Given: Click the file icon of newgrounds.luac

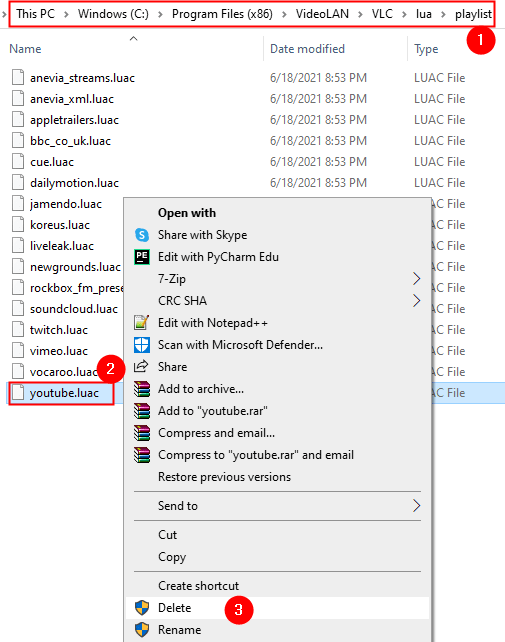Looking at the screenshot, I should (18, 267).
